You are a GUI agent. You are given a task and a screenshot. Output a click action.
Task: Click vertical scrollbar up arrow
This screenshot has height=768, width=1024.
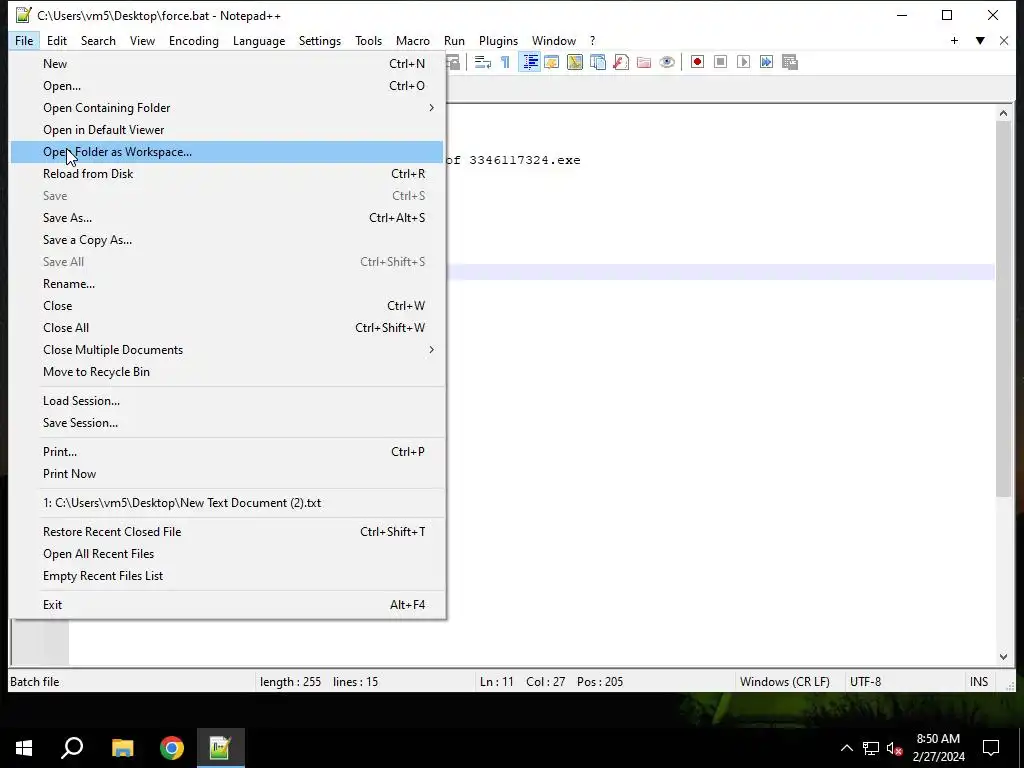click(1004, 114)
